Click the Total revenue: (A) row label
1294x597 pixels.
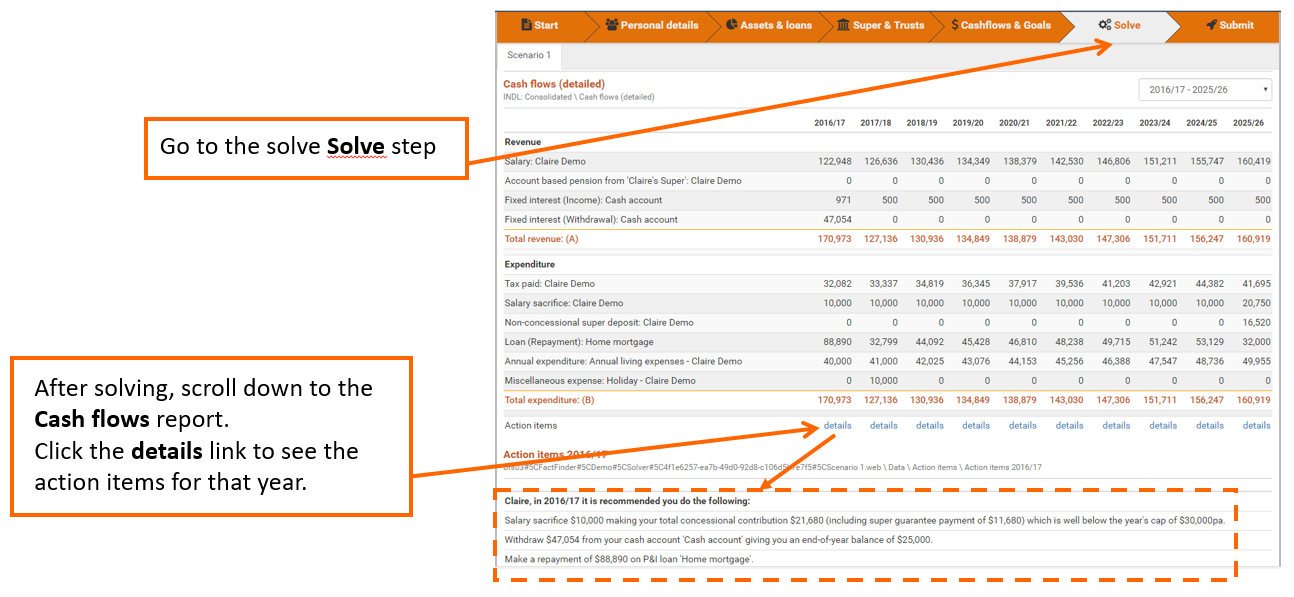pyautogui.click(x=541, y=240)
